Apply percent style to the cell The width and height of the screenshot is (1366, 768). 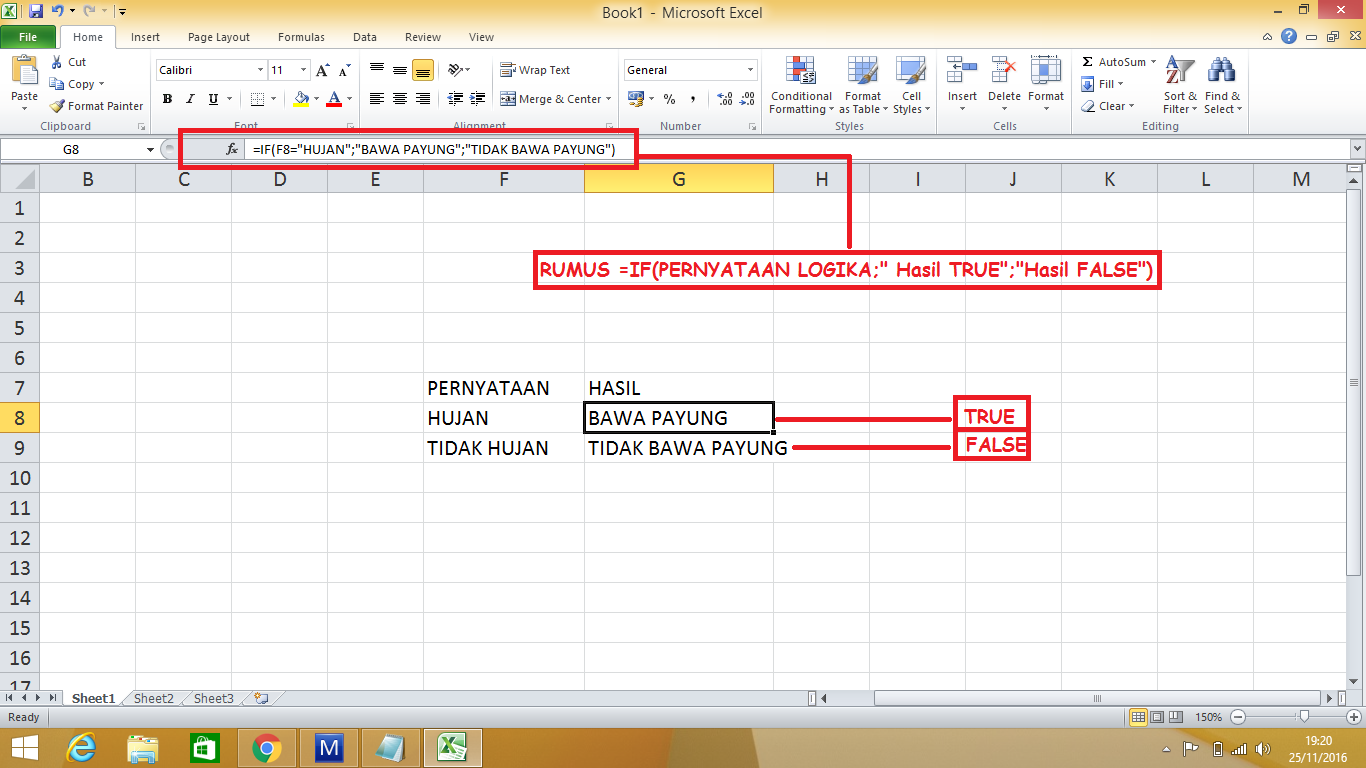[x=669, y=99]
